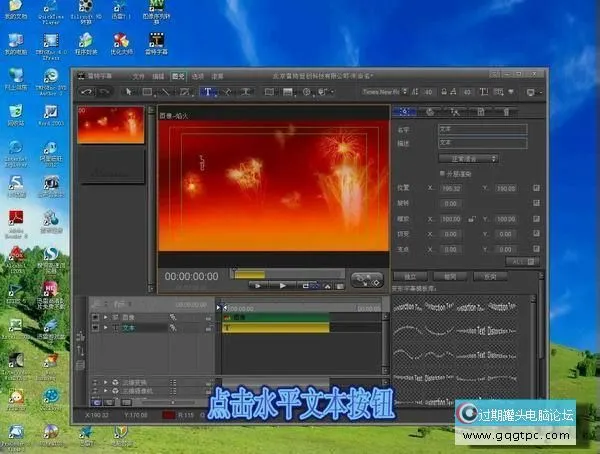
Task: Toggle visibility of the 文本 layer
Action: pos(96,327)
